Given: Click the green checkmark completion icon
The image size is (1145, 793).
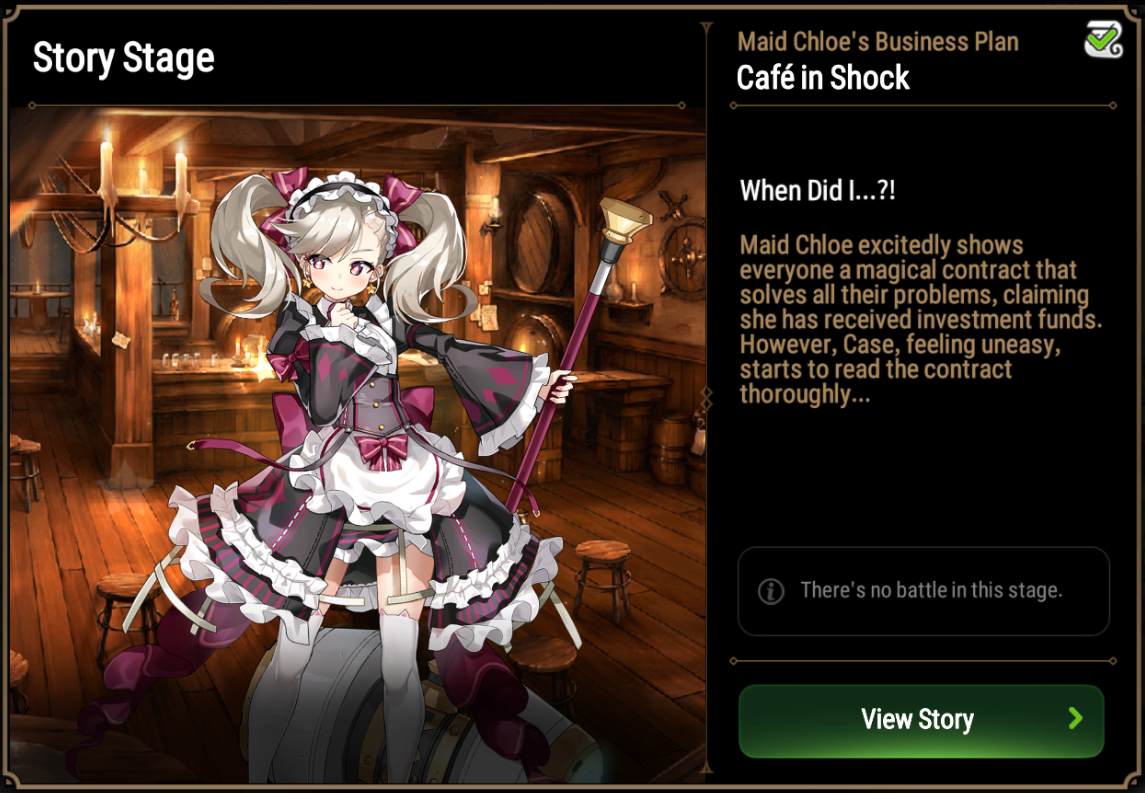Looking at the screenshot, I should [x=1103, y=39].
